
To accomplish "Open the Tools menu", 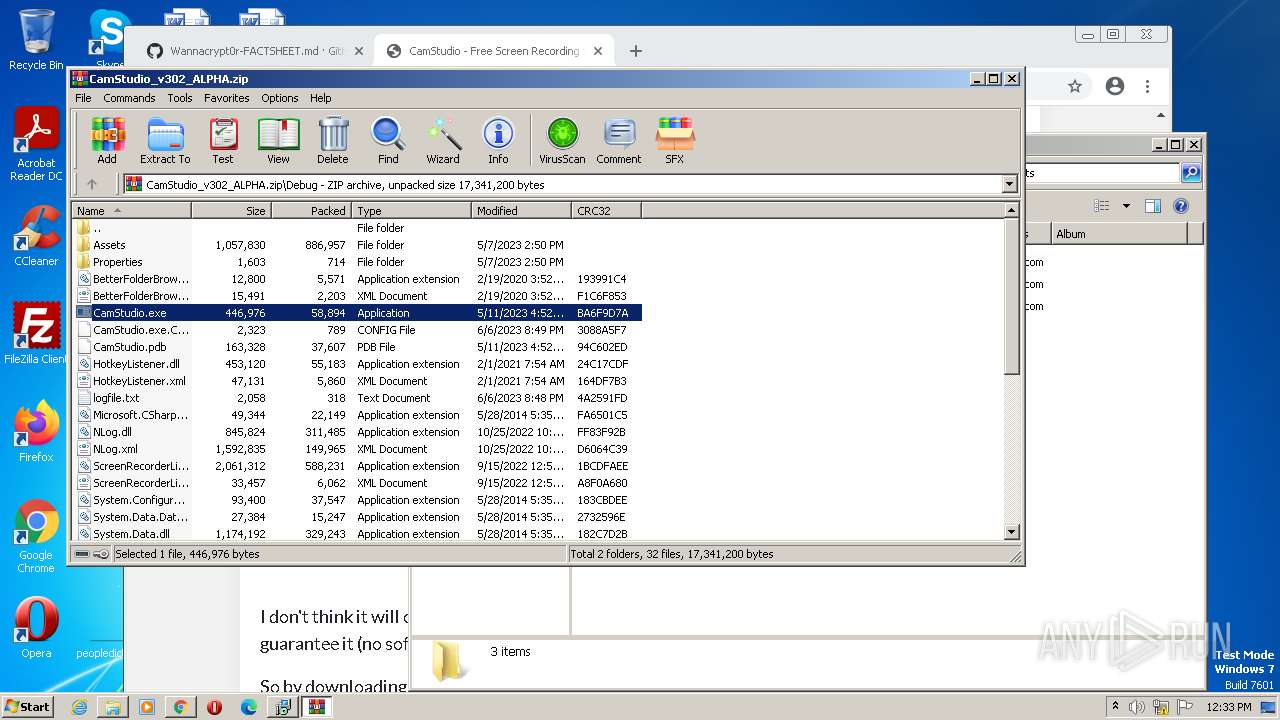I will pyautogui.click(x=180, y=98).
